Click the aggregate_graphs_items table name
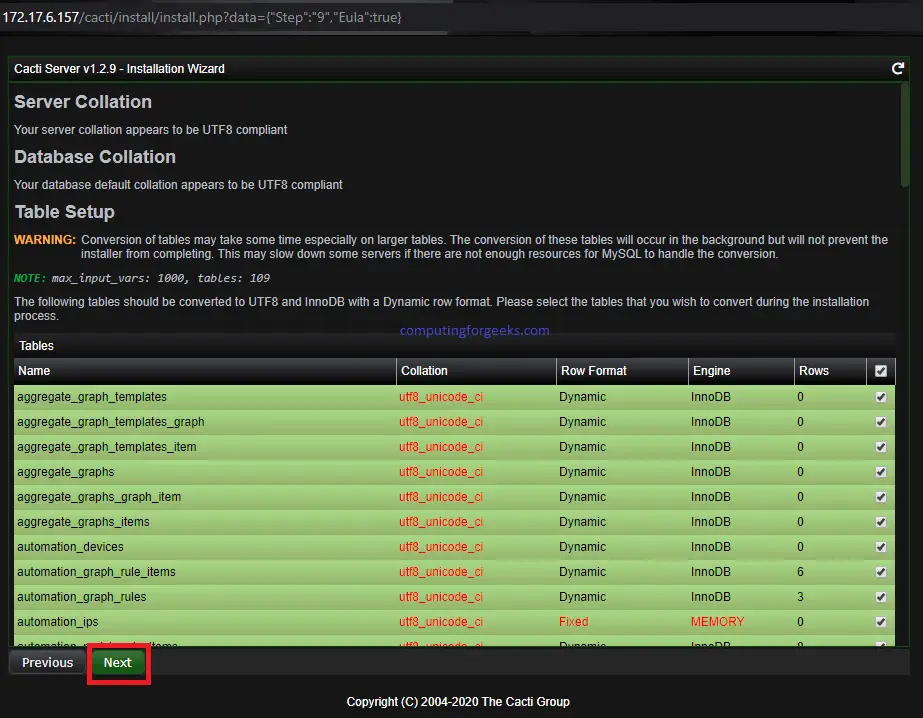 (x=83, y=522)
